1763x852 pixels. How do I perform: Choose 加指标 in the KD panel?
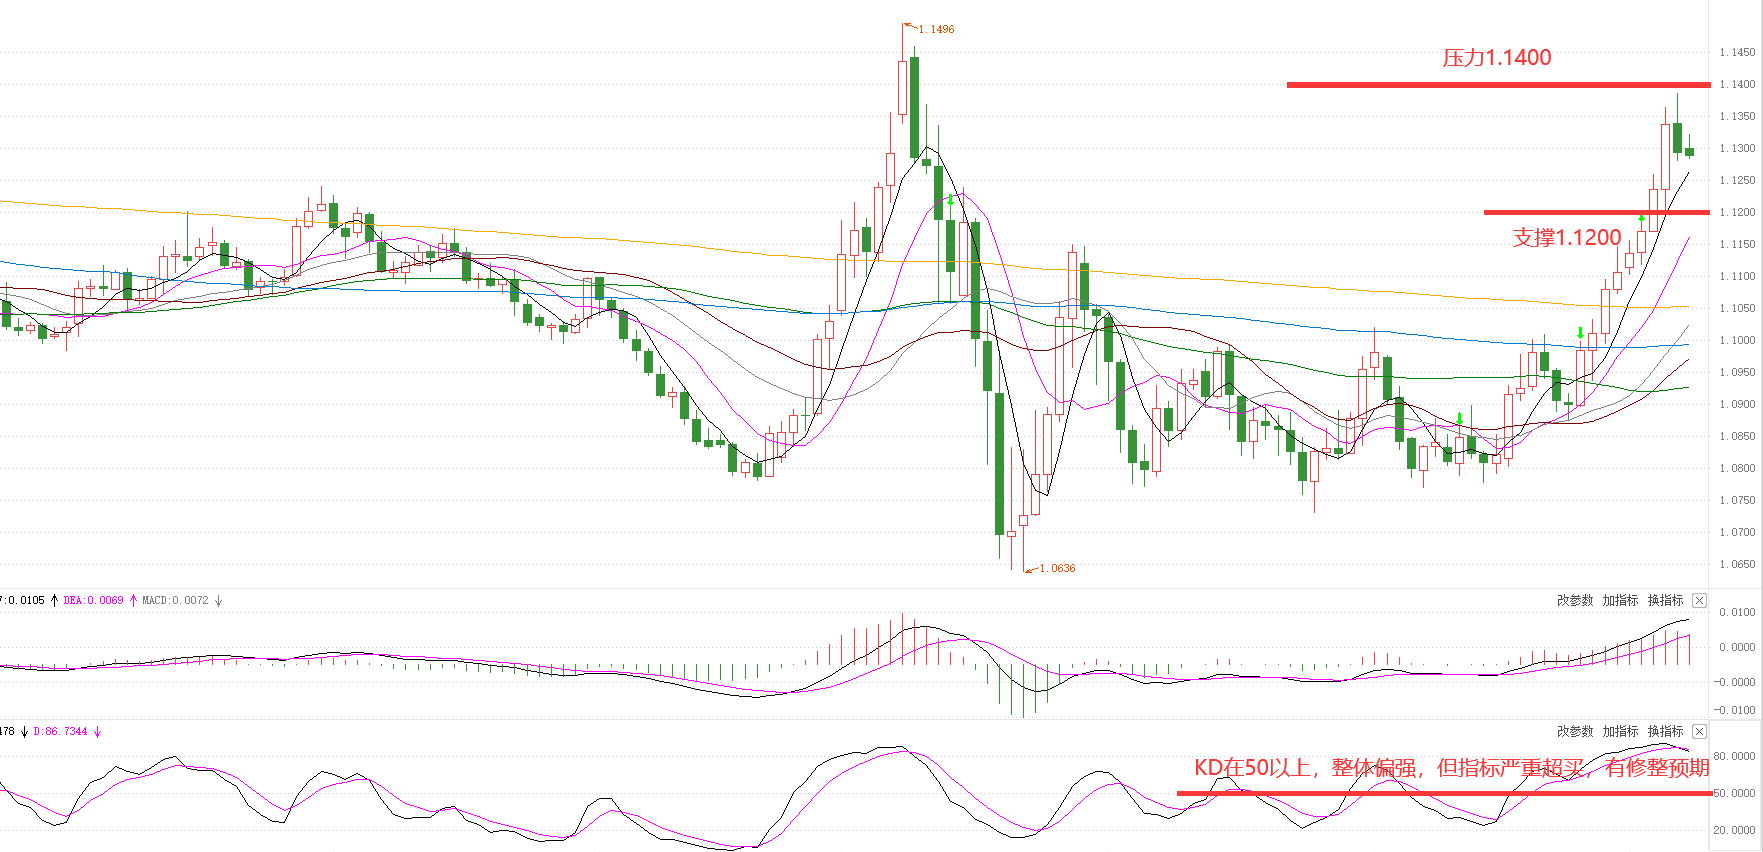click(x=1620, y=731)
